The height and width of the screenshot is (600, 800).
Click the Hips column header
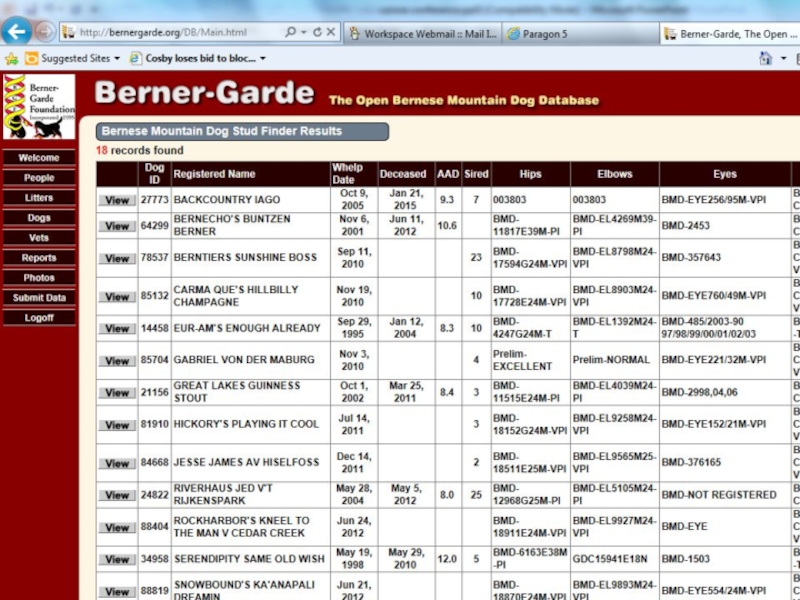530,174
